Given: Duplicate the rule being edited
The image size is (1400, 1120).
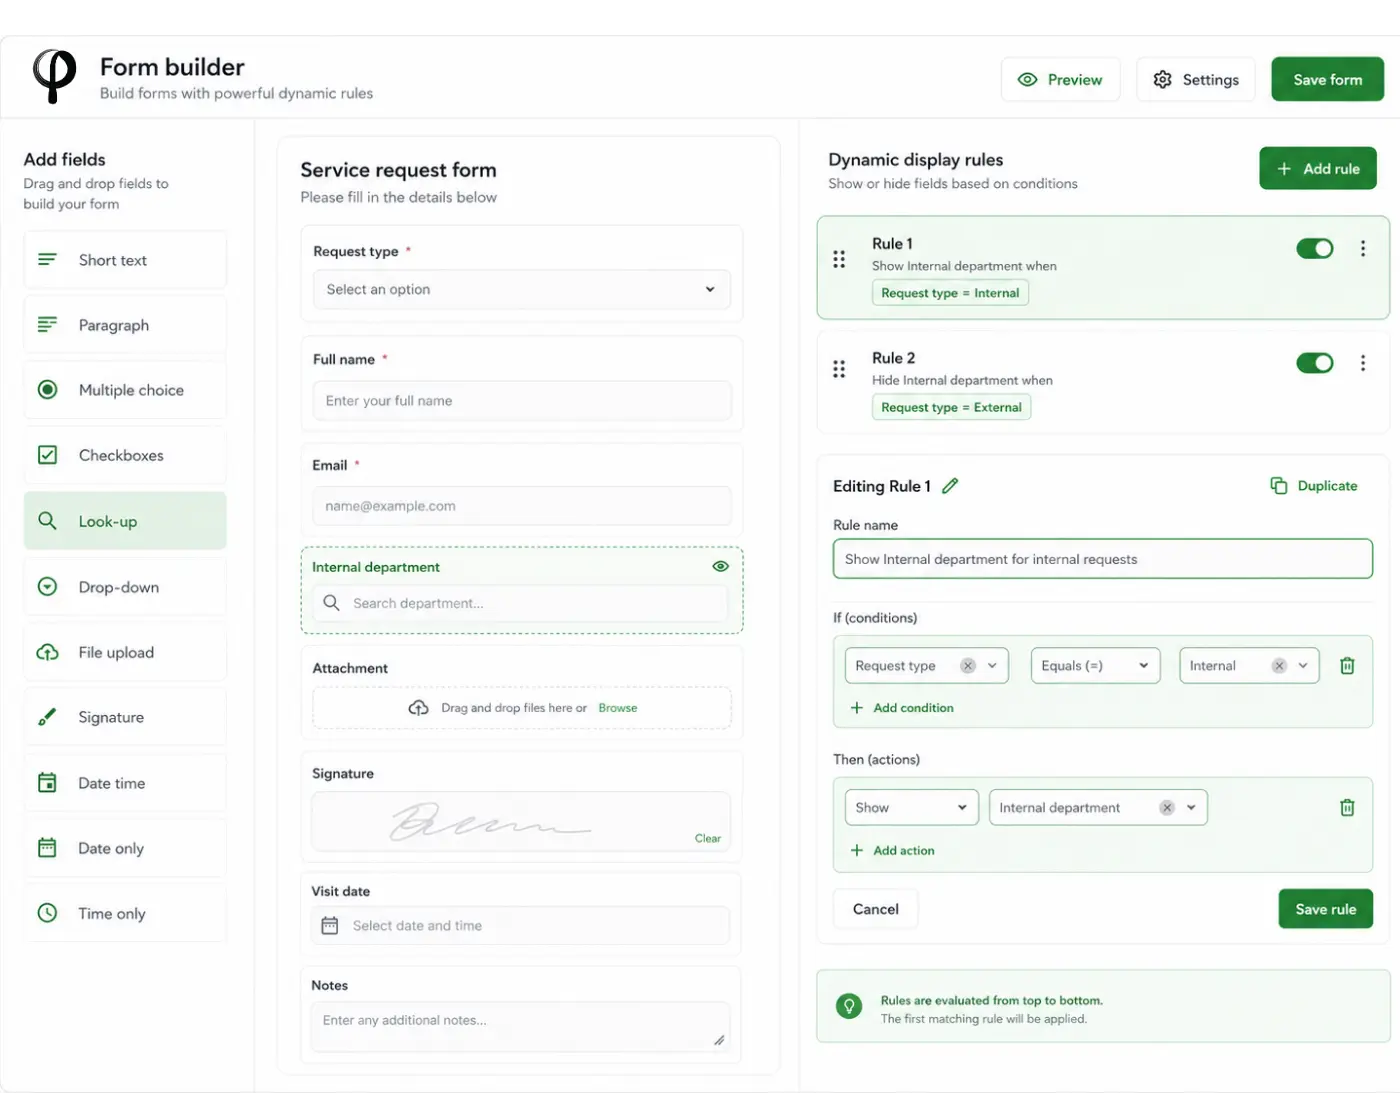Looking at the screenshot, I should pyautogui.click(x=1314, y=486).
